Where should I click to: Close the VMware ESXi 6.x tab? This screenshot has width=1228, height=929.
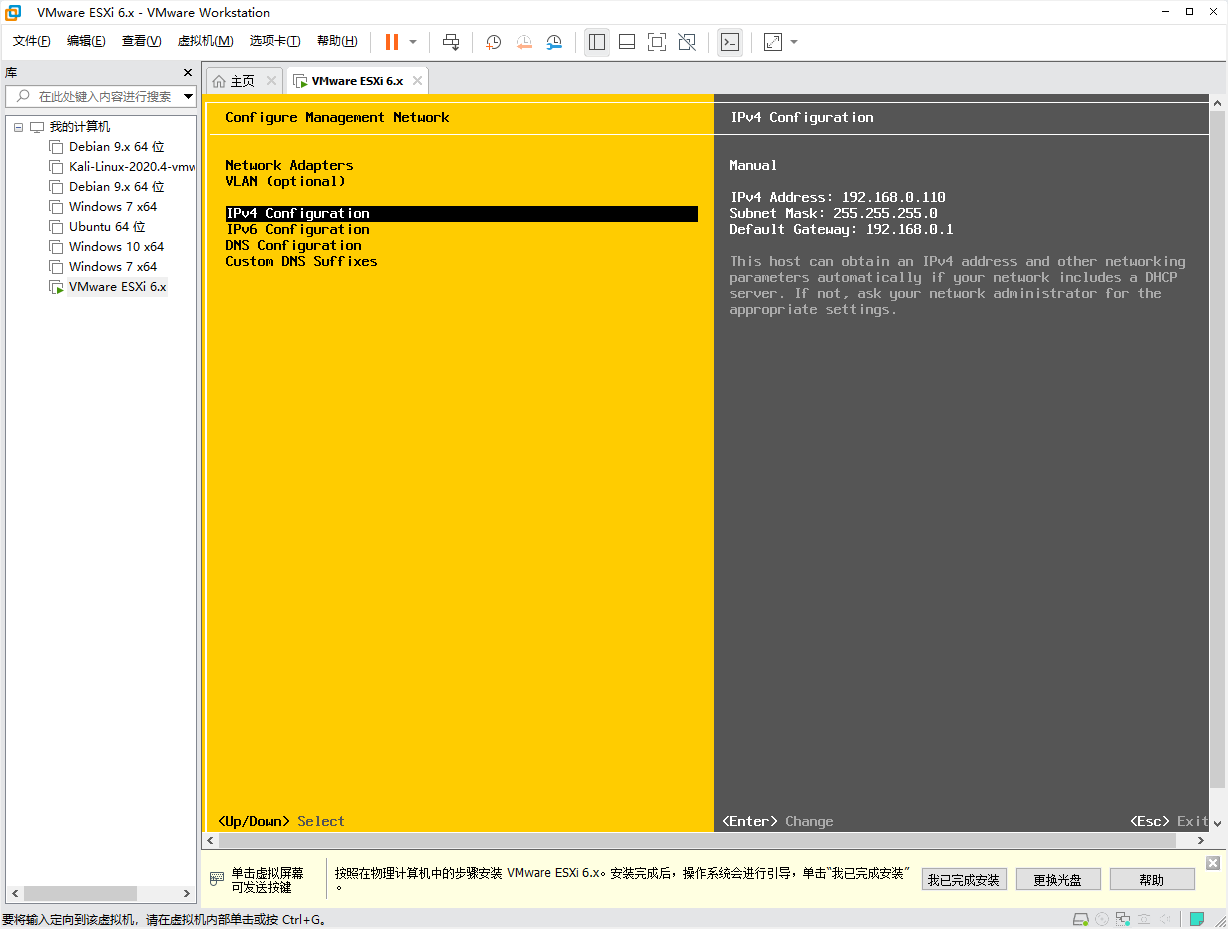[x=418, y=81]
